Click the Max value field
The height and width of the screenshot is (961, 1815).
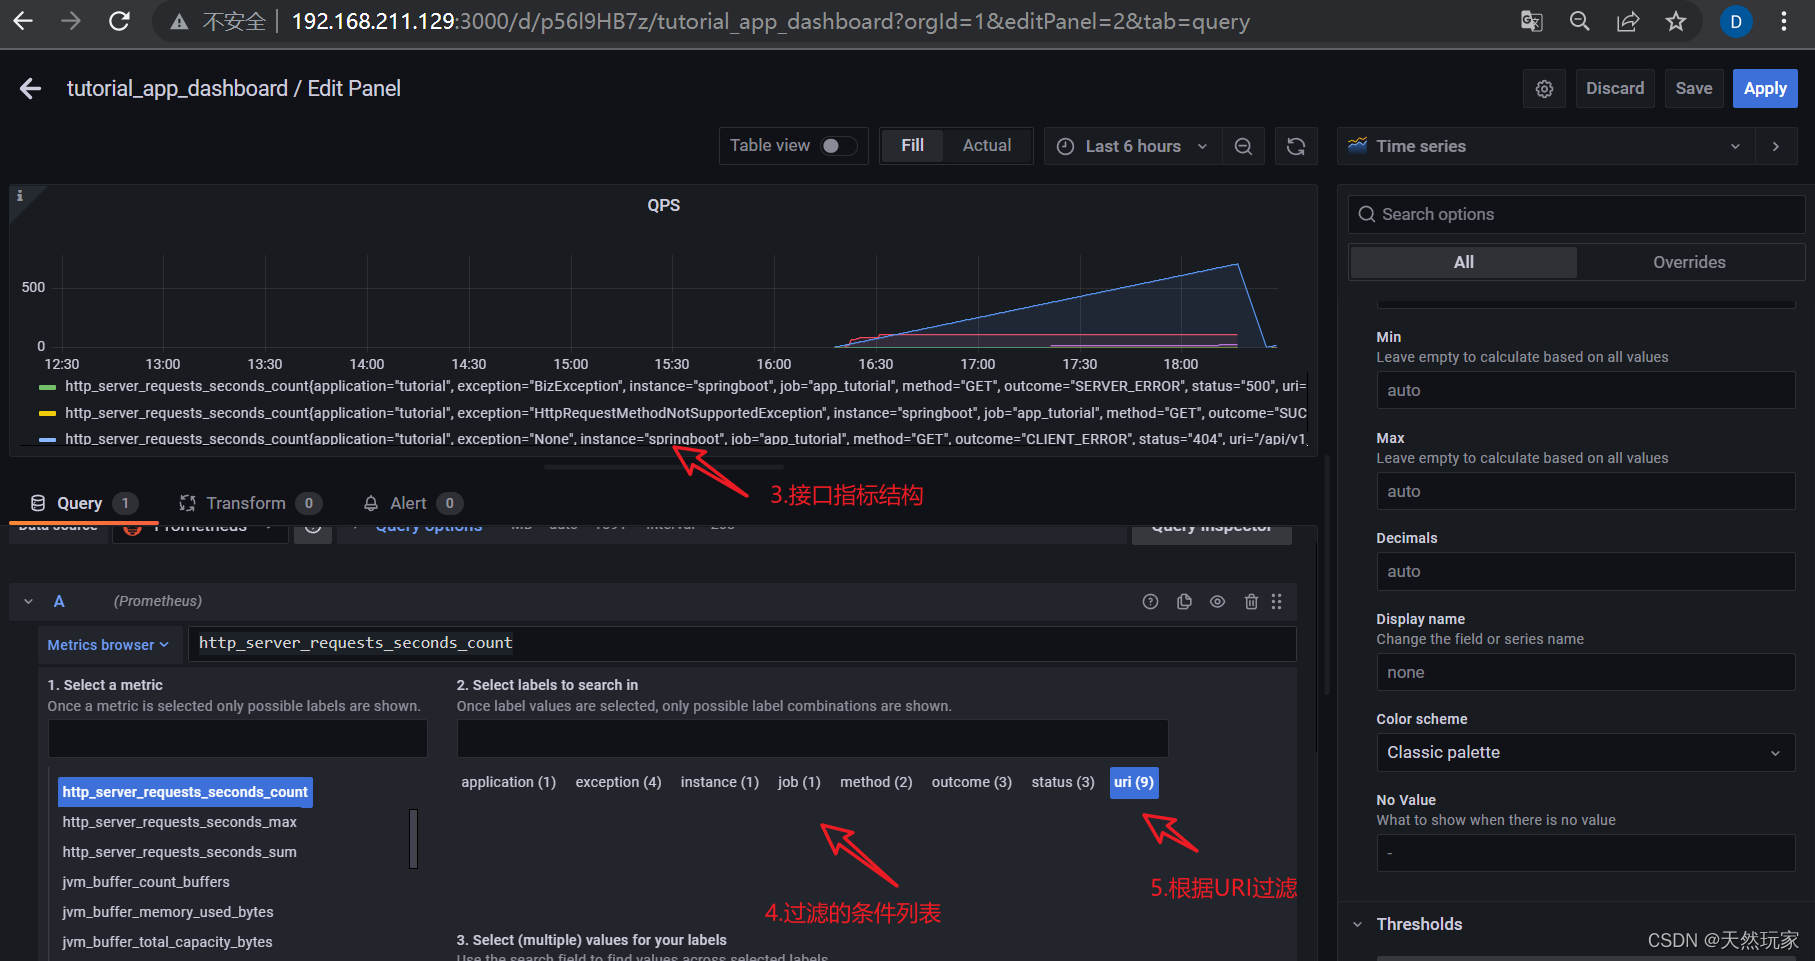click(1585, 491)
